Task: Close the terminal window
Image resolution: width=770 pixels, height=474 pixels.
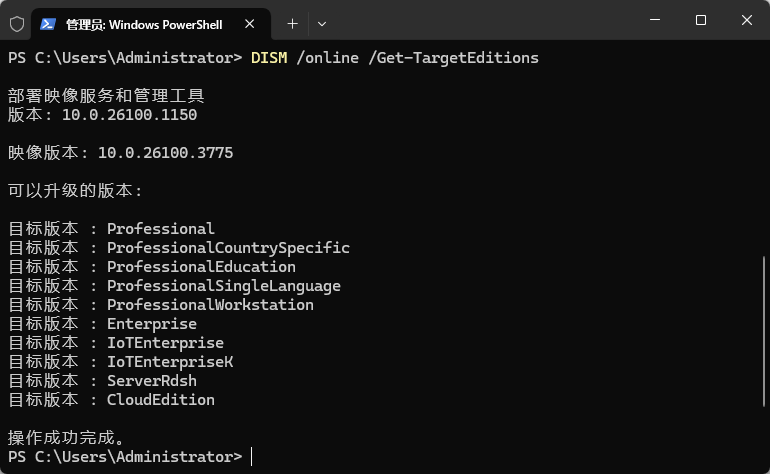Action: coord(746,21)
